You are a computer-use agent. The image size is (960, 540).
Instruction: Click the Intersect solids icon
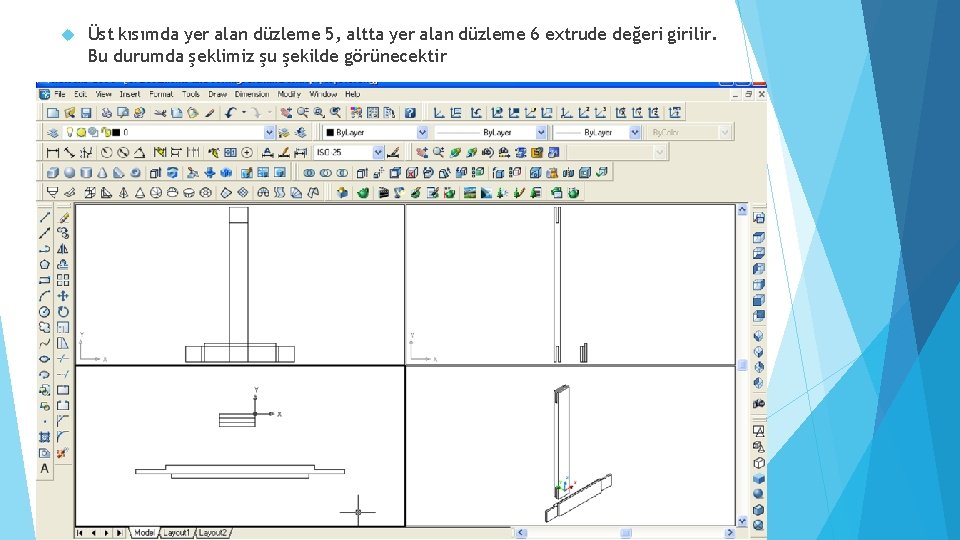pyautogui.click(x=342, y=173)
